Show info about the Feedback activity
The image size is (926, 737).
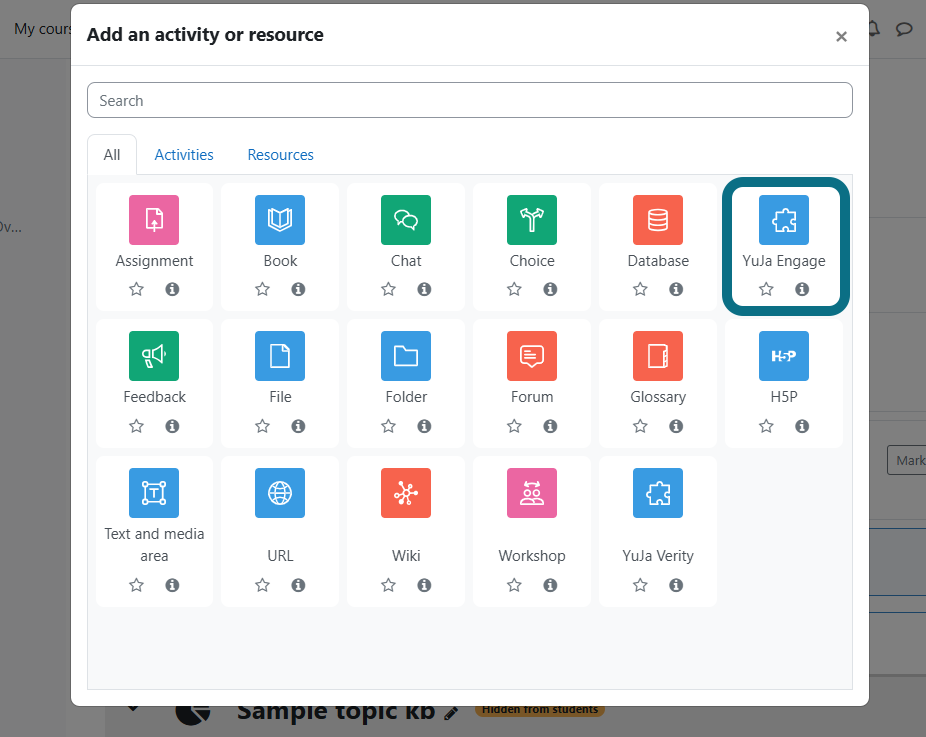point(172,426)
